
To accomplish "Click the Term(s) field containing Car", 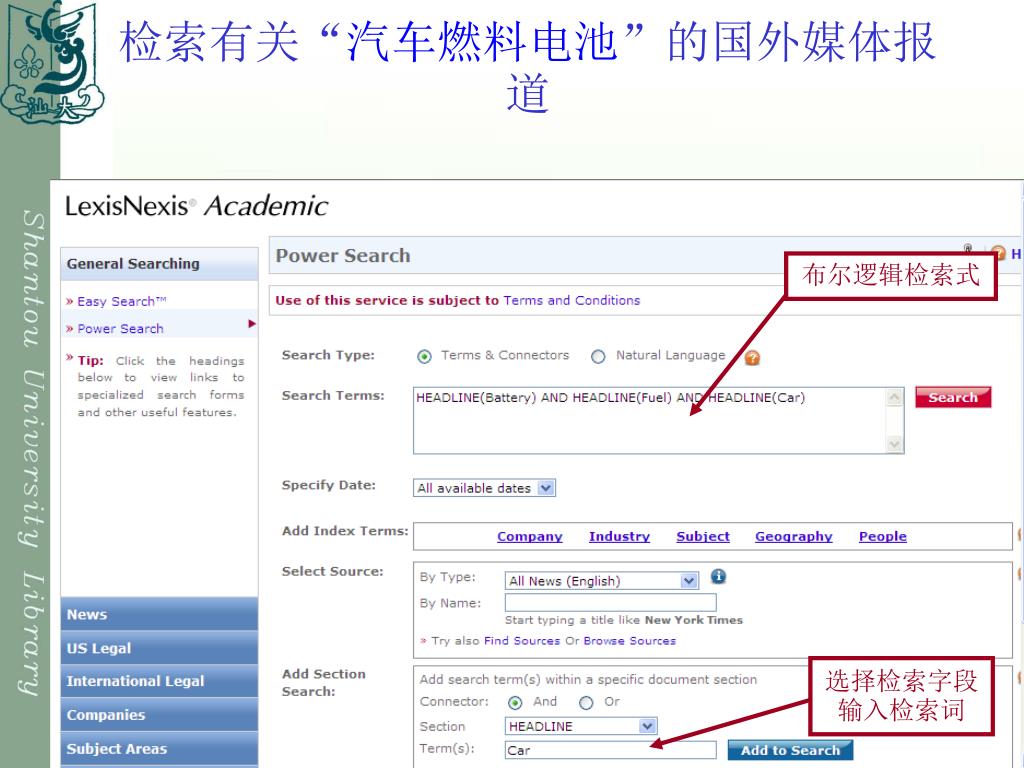I will pos(611,750).
